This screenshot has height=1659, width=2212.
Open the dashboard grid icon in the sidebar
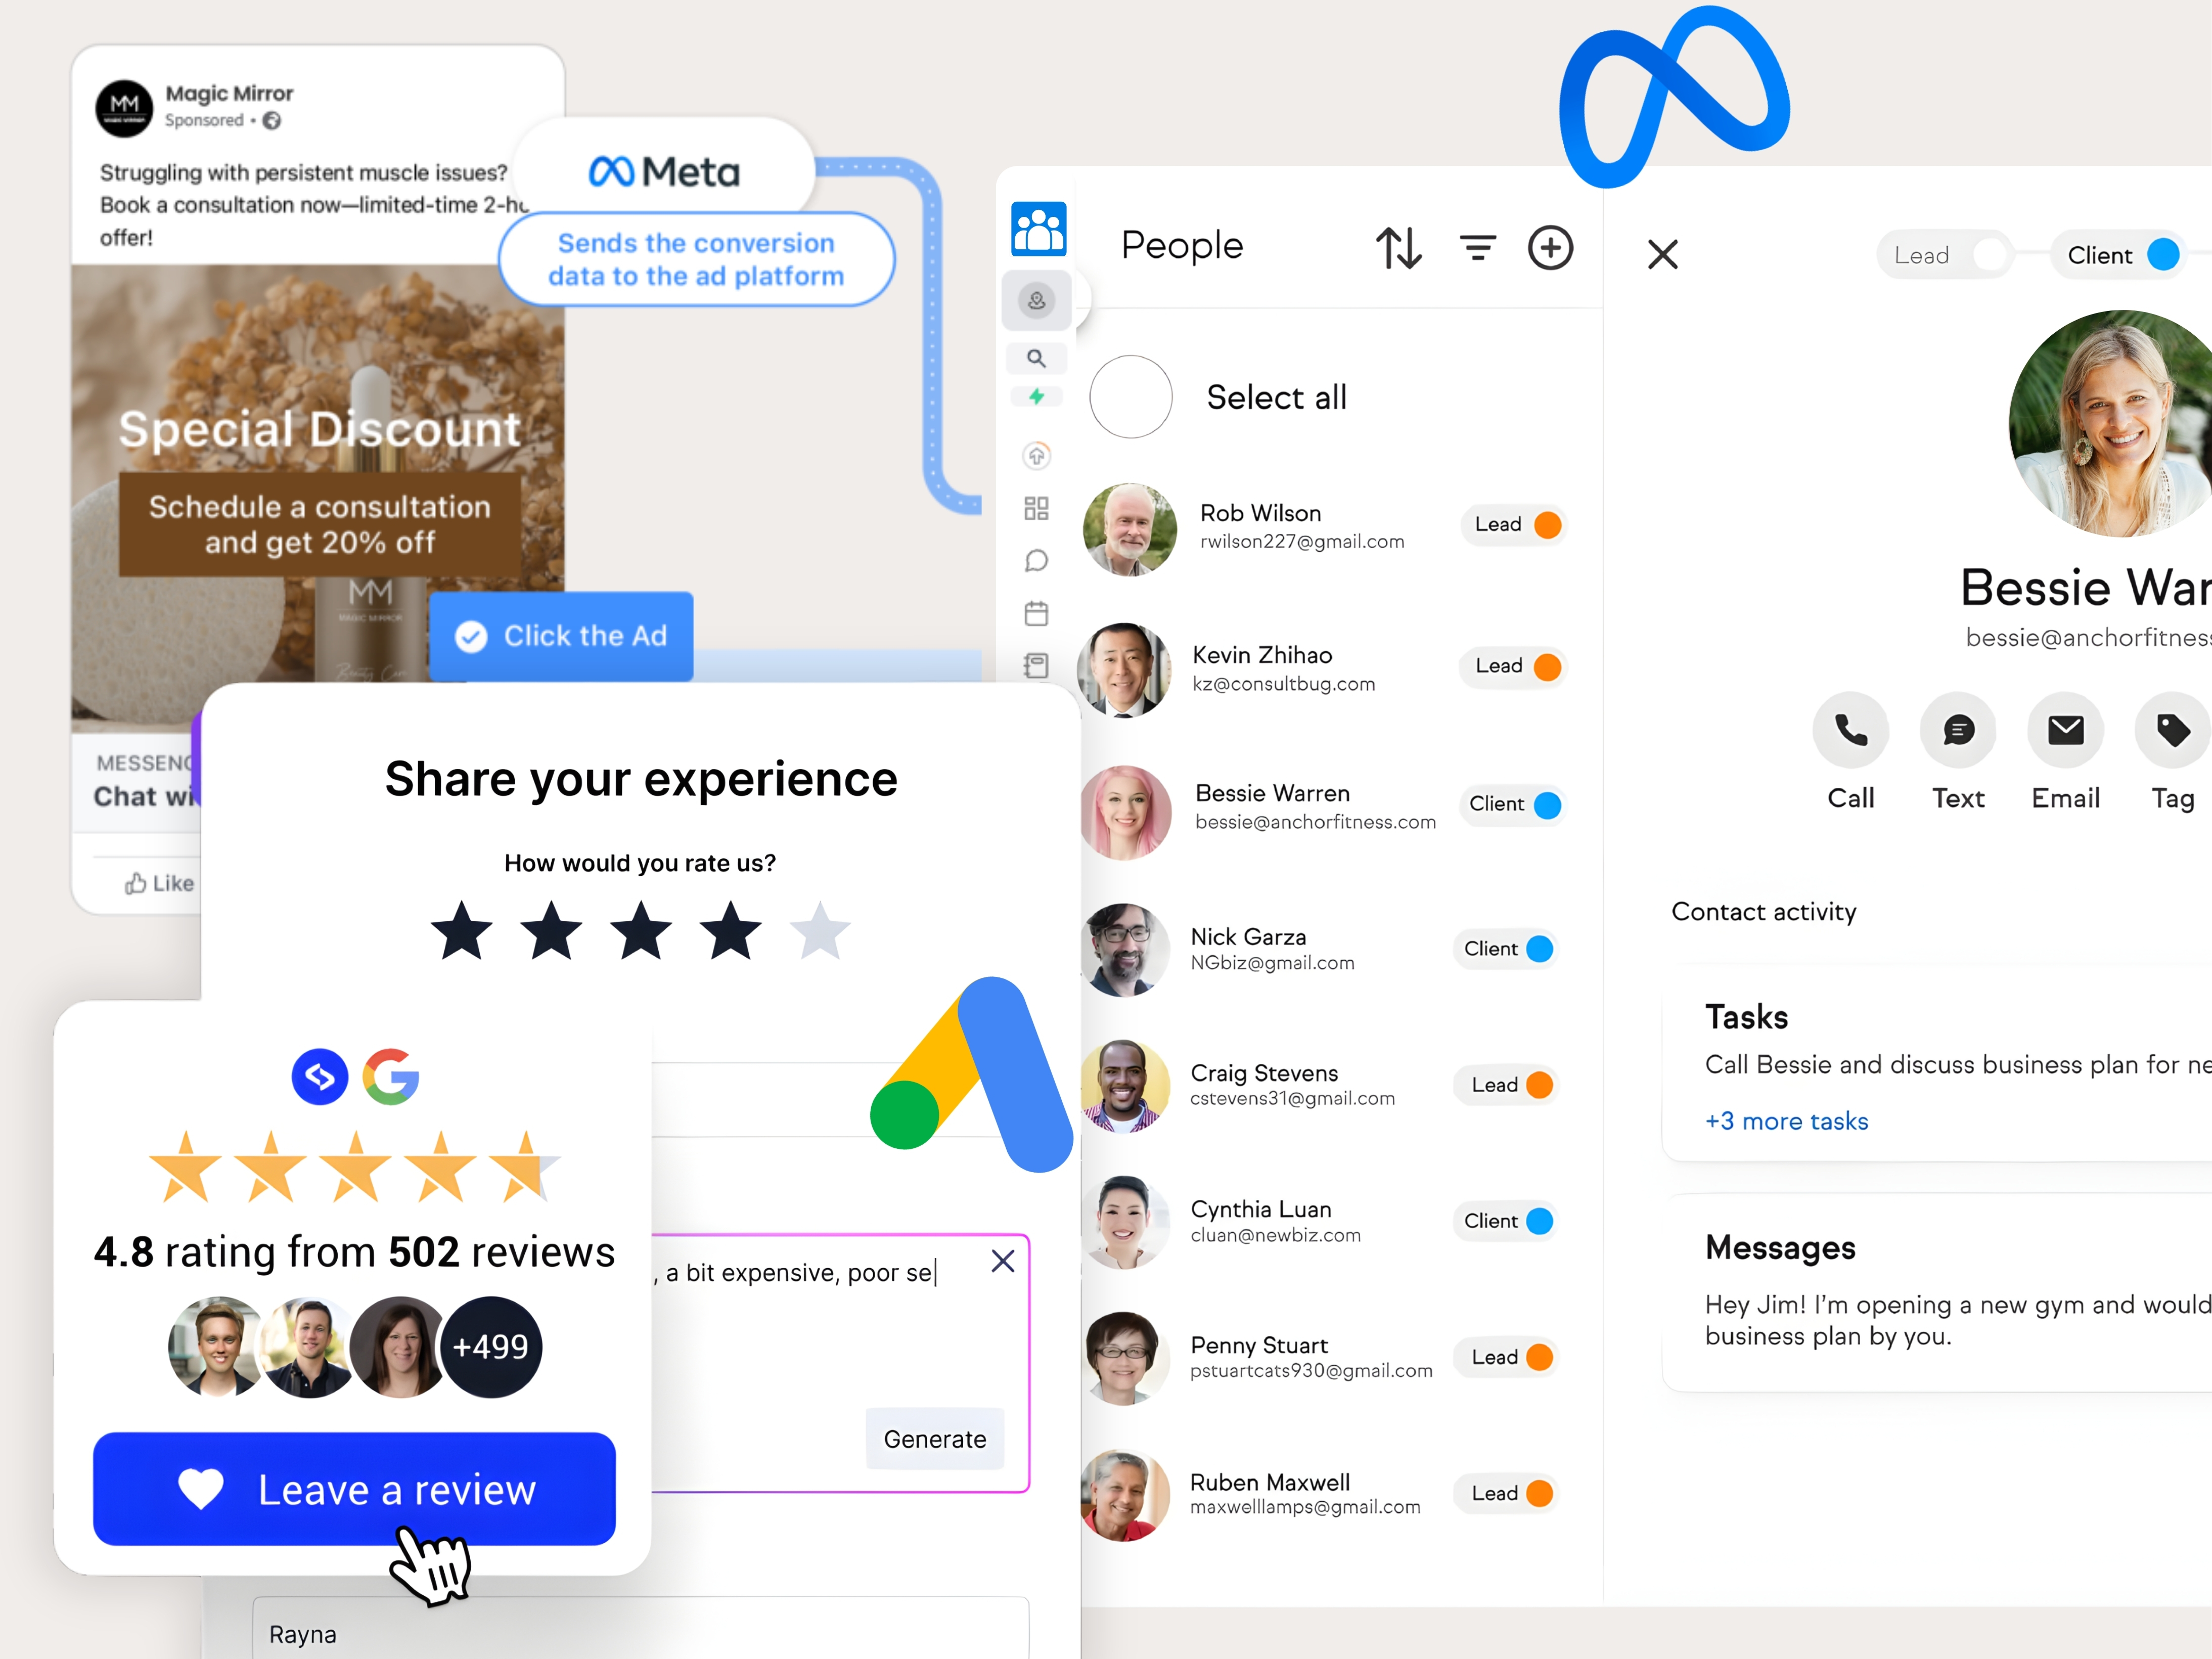pyautogui.click(x=1036, y=508)
